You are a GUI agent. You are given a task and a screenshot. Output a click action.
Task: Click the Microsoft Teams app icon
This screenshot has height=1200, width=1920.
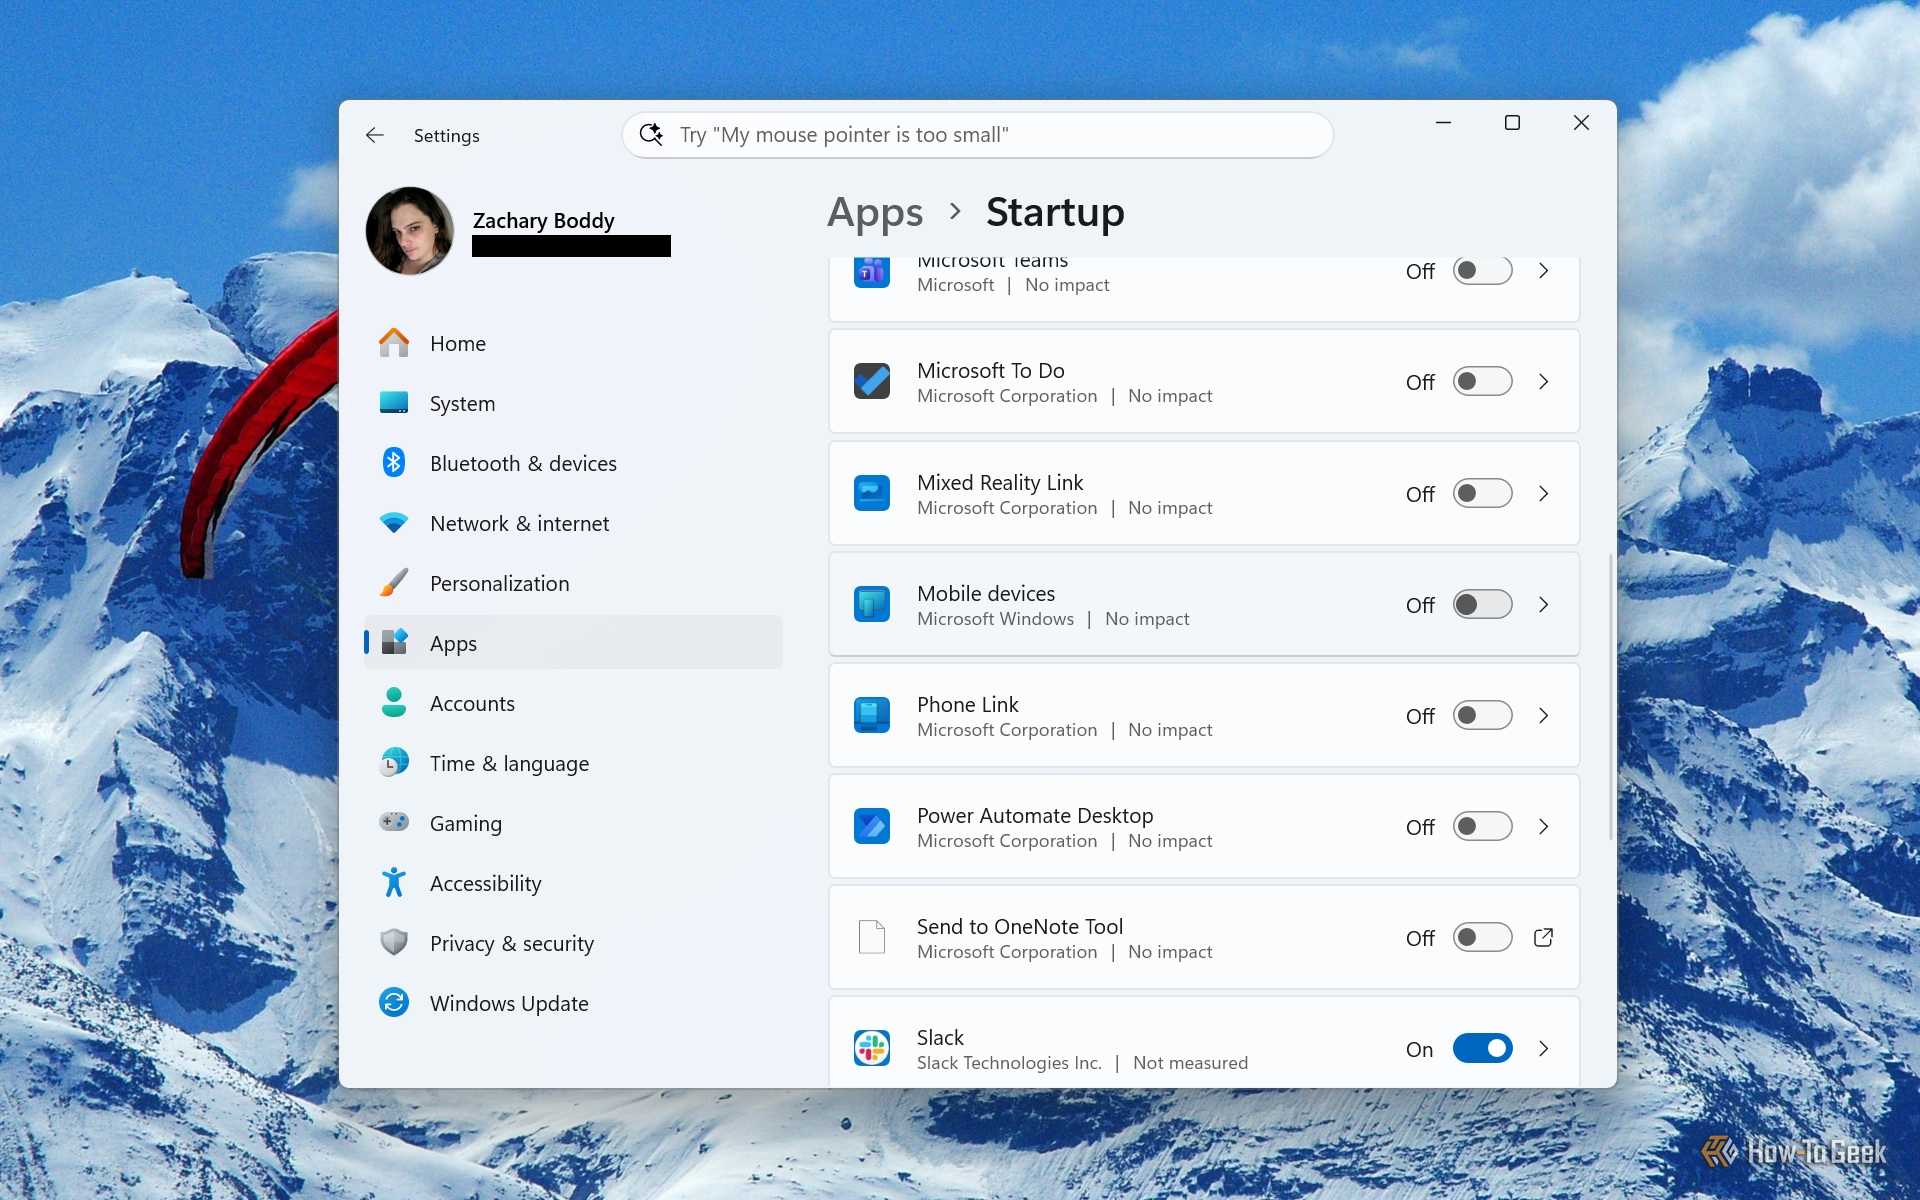pos(872,271)
